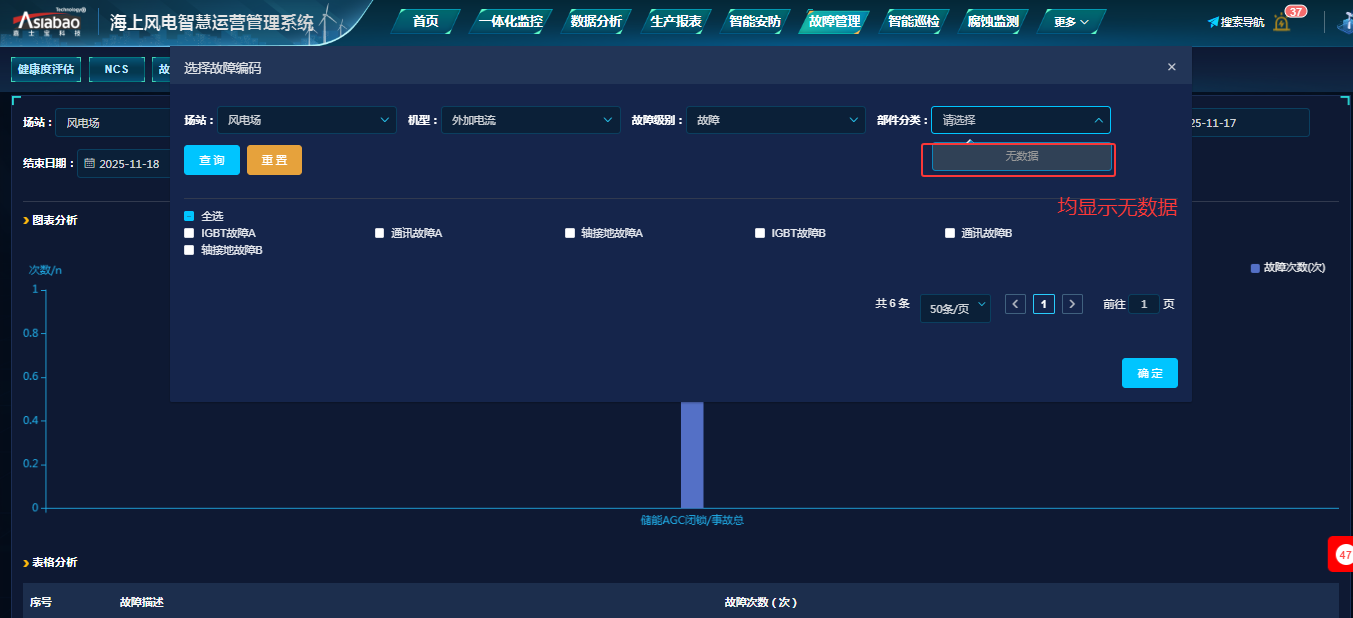Check the IGBT故障A checkbox
Image resolution: width=1353 pixels, height=618 pixels.
(x=189, y=233)
